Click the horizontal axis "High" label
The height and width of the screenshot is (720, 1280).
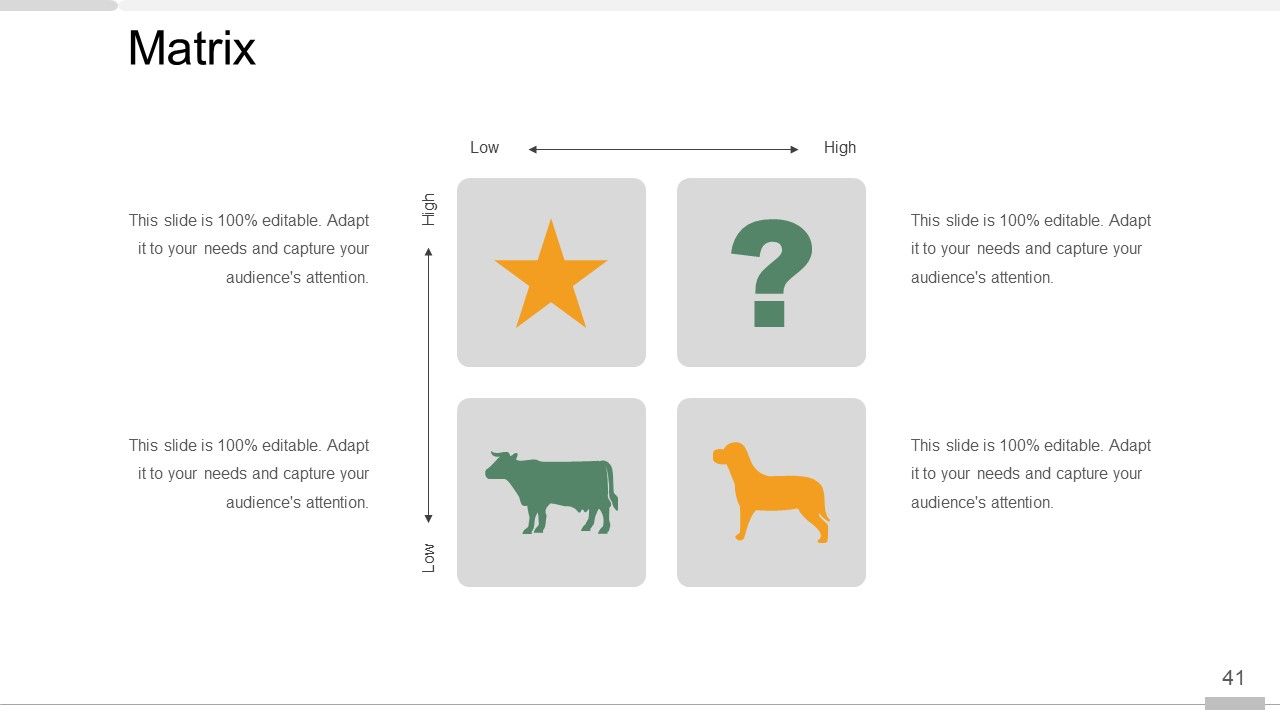click(x=840, y=148)
